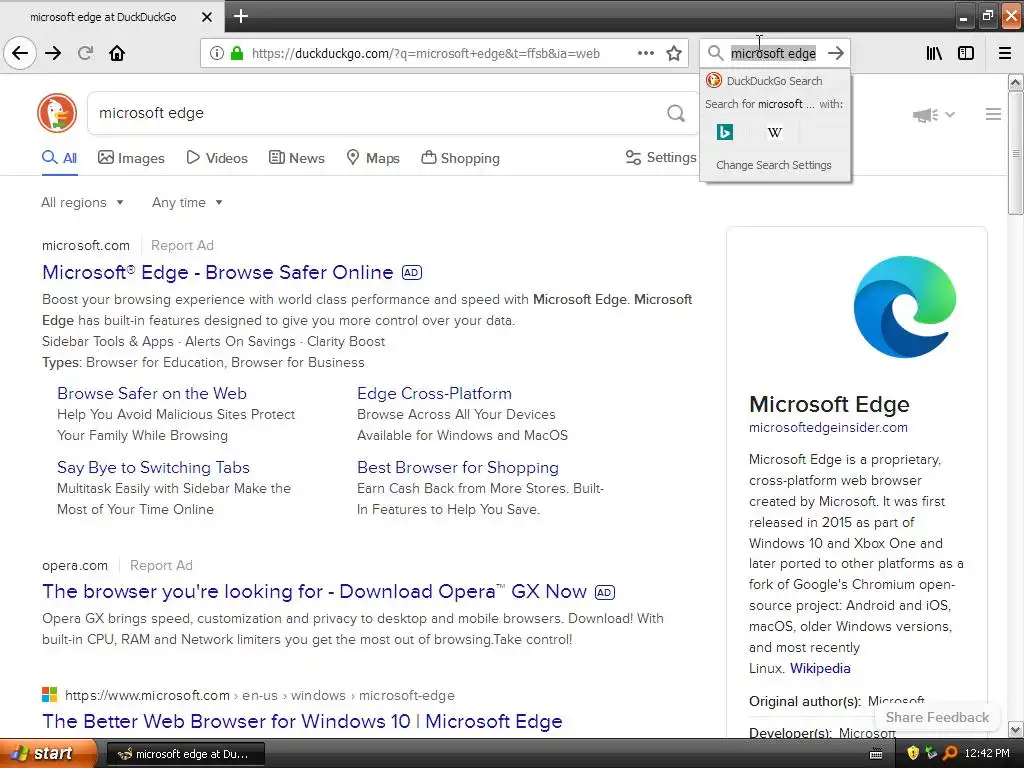This screenshot has height=768, width=1024.
Task: Switch to the Images tab
Action: click(131, 158)
